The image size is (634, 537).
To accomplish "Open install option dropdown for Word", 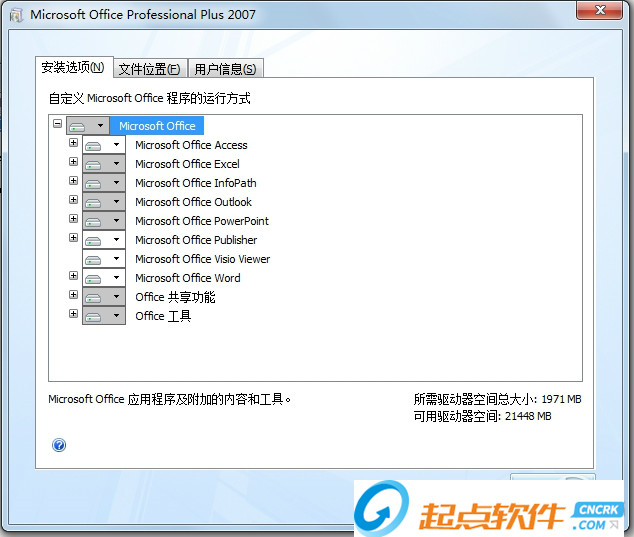I will [x=104, y=278].
